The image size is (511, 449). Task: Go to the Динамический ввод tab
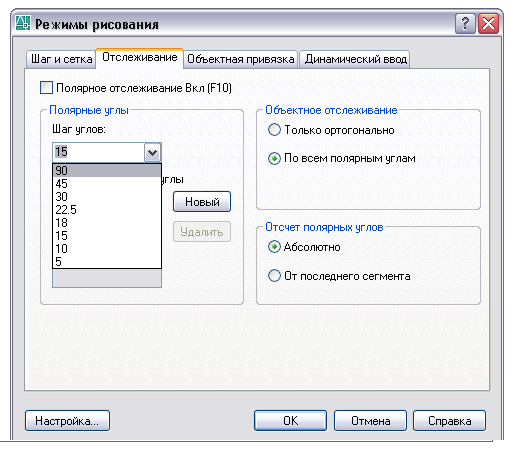coord(355,59)
